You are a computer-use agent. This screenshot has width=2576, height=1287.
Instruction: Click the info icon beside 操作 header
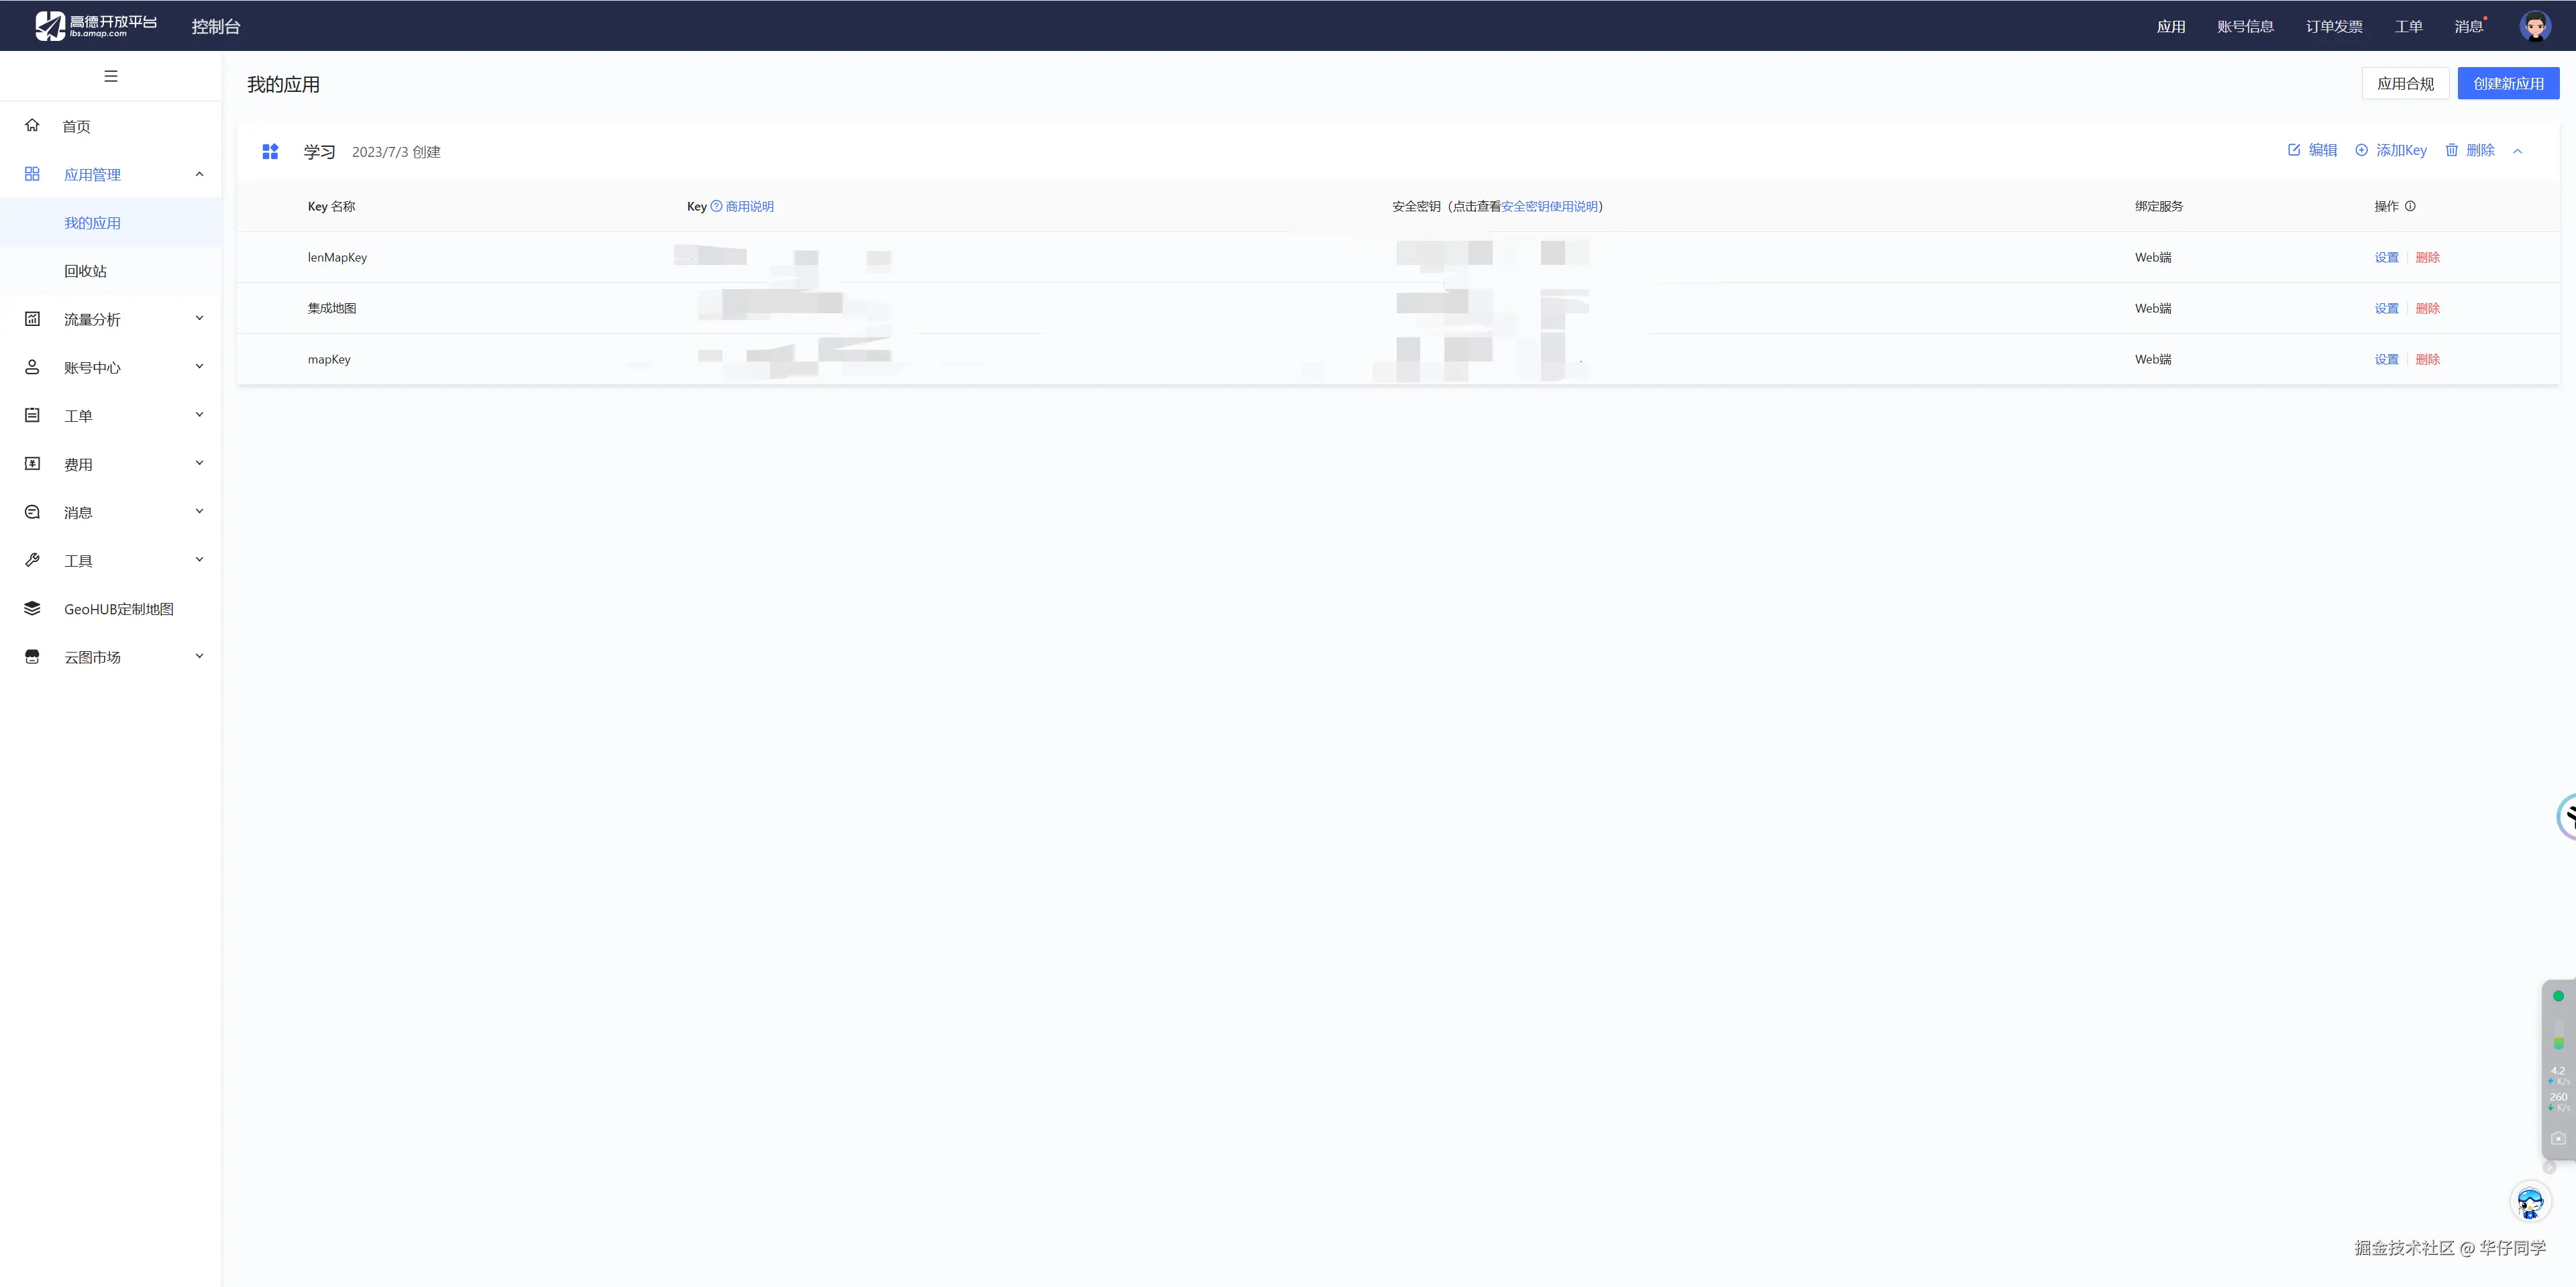[x=2410, y=206]
